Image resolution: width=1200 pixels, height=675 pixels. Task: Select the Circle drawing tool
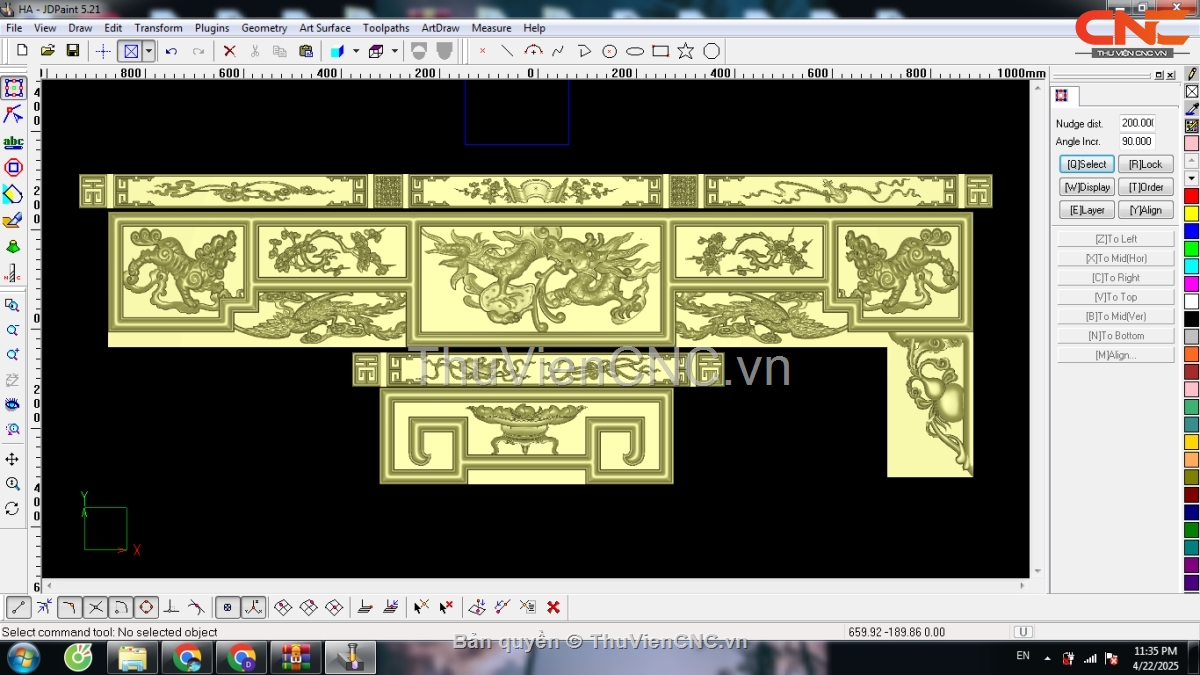(609, 51)
